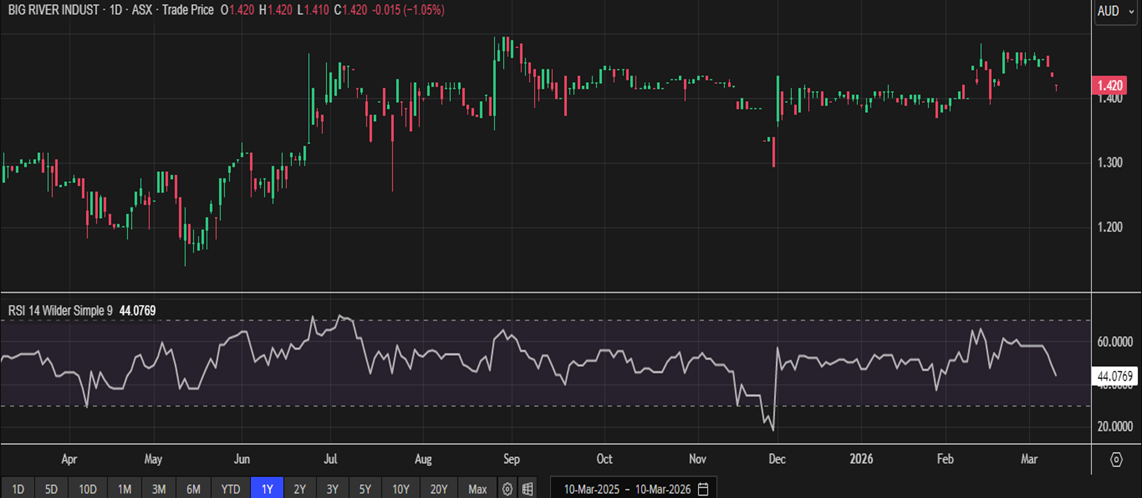Click the May label on time axis
This screenshot has height=498, width=1142.
coord(153,460)
